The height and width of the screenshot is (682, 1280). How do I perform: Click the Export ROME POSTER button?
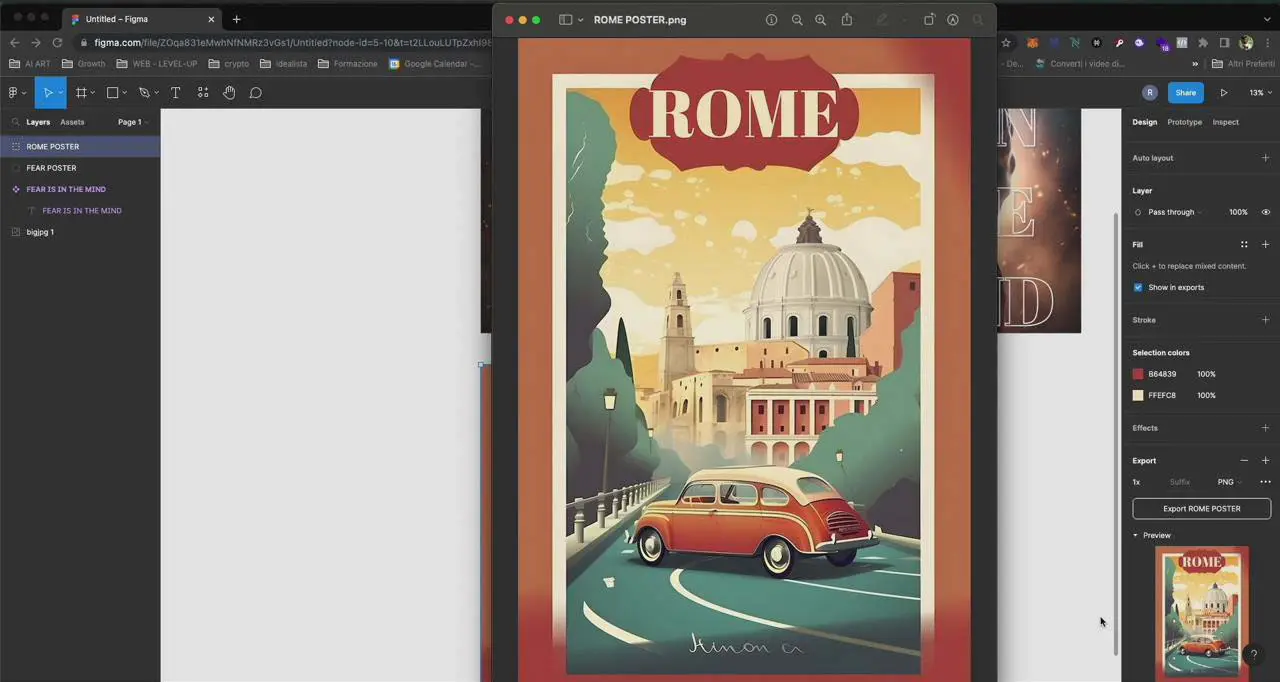pyautogui.click(x=1201, y=509)
